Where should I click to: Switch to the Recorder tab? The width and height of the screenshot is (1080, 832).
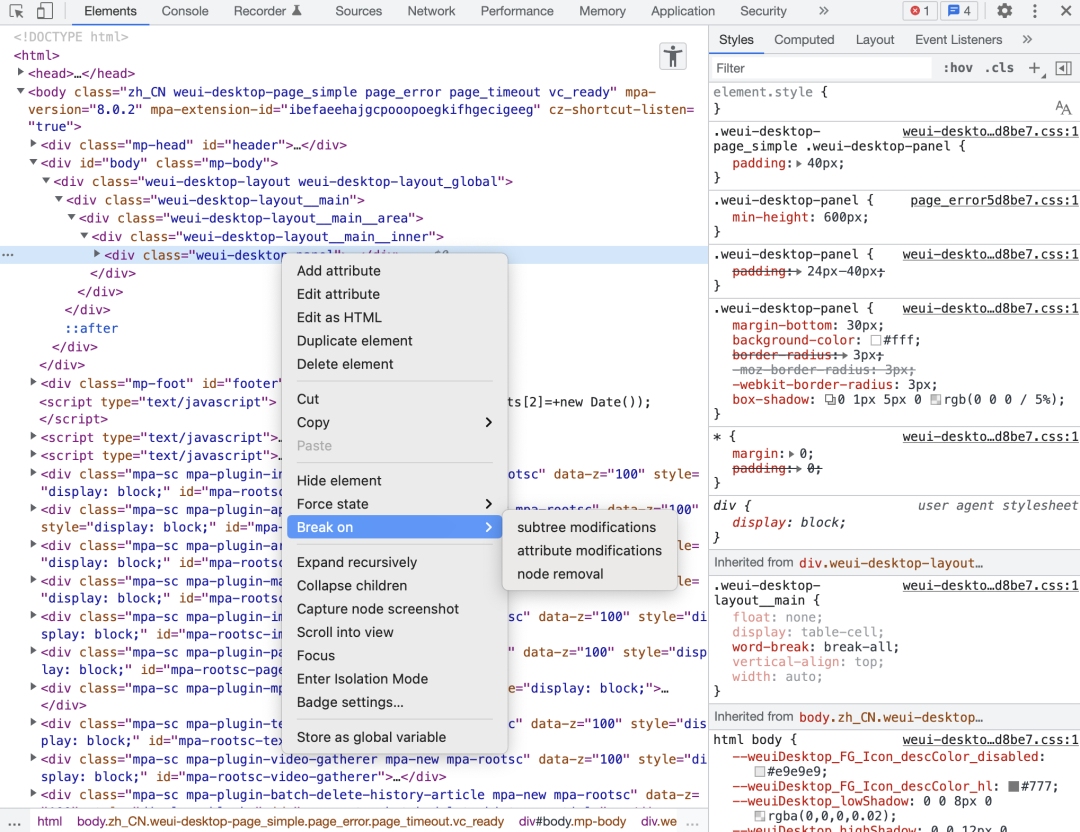click(267, 11)
